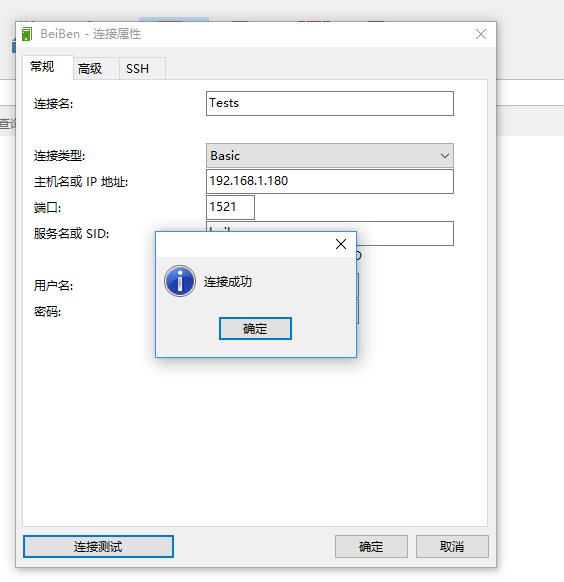Click the BeiBen green app icon in title bar
The width and height of the screenshot is (564, 582).
pos(27,34)
